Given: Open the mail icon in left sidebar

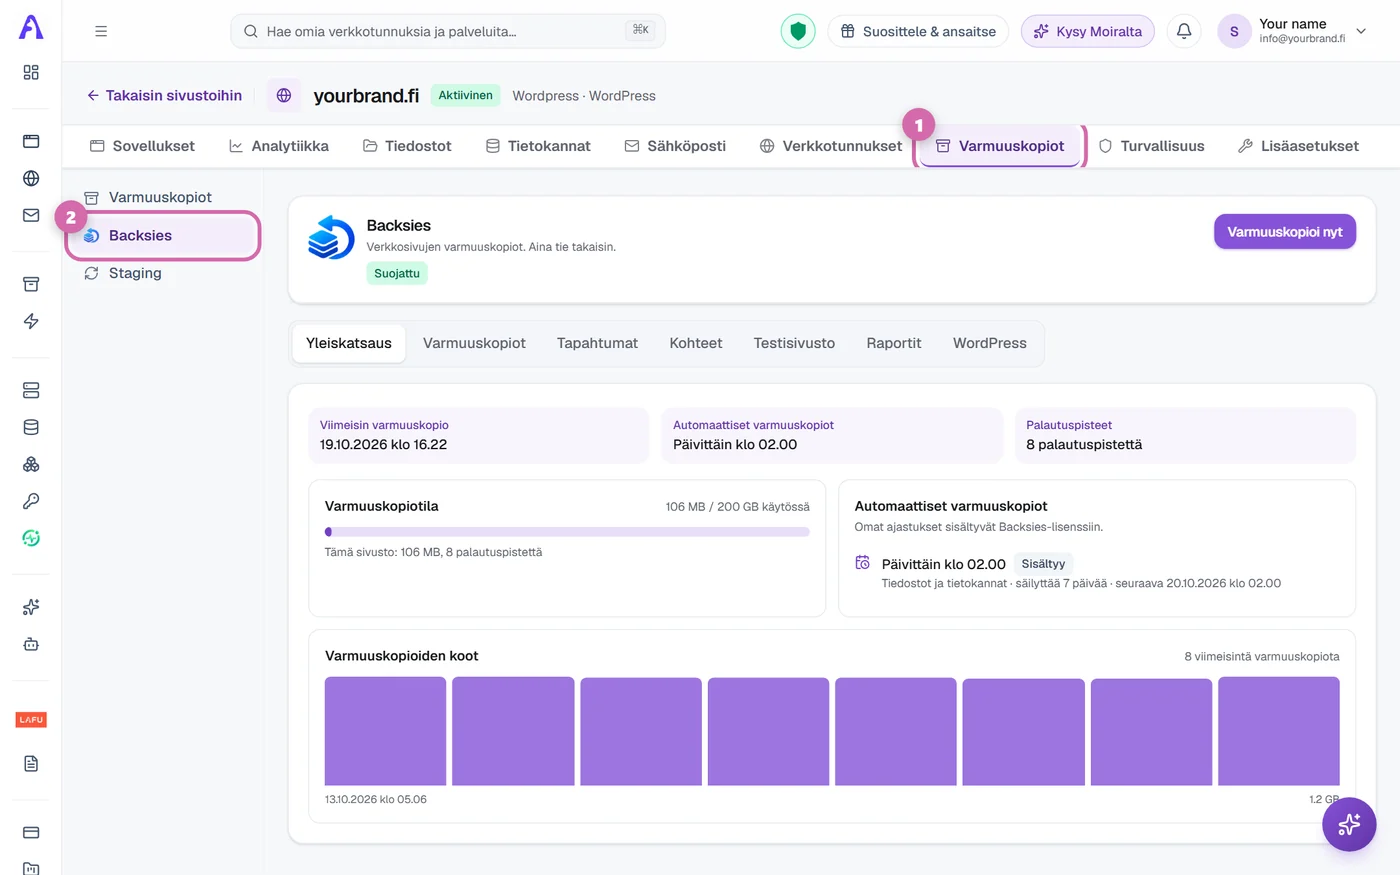Looking at the screenshot, I should [31, 215].
